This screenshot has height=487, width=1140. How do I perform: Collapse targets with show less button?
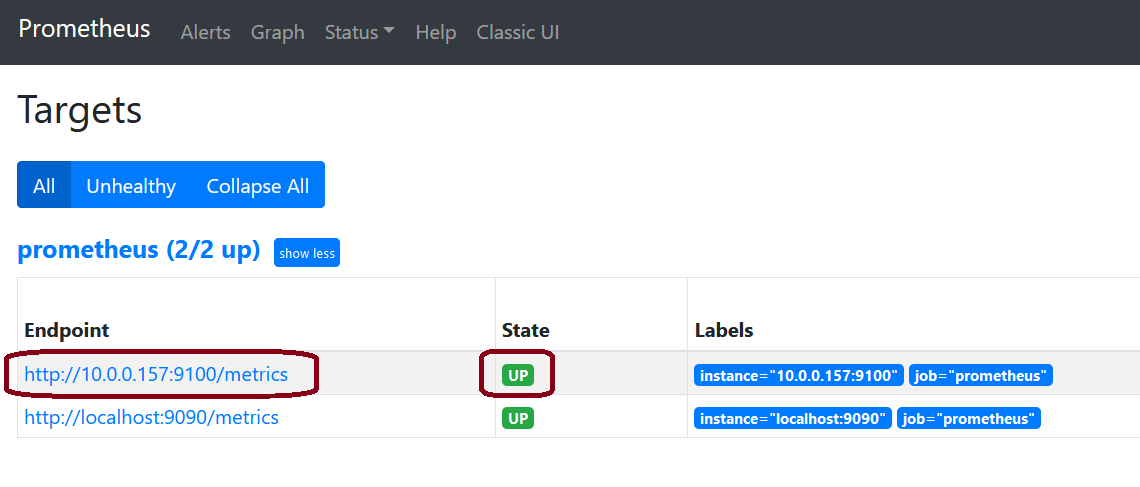pyautogui.click(x=307, y=253)
